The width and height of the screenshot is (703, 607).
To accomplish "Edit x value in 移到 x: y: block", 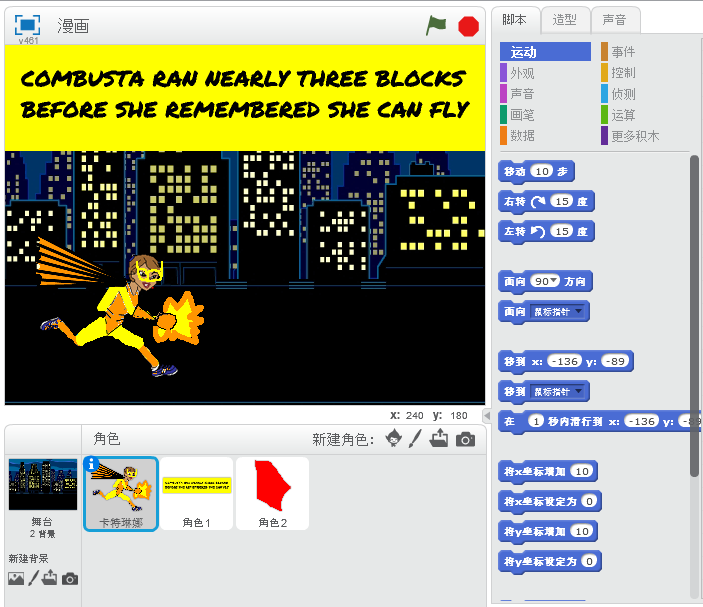I will [564, 361].
